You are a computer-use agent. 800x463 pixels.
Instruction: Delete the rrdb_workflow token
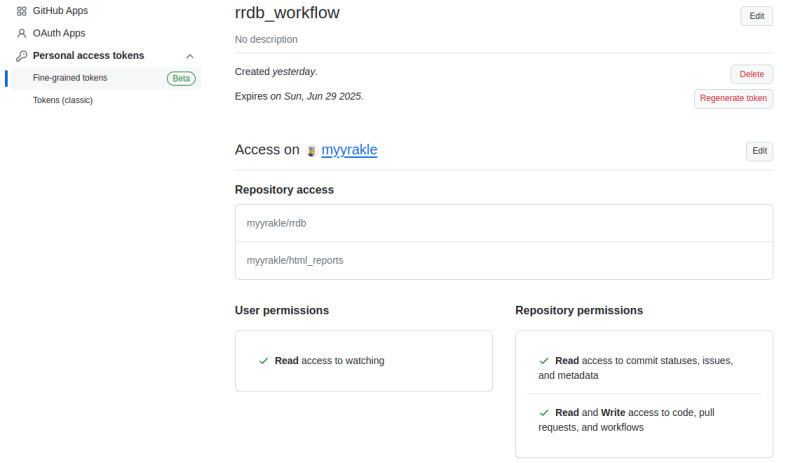coord(751,74)
